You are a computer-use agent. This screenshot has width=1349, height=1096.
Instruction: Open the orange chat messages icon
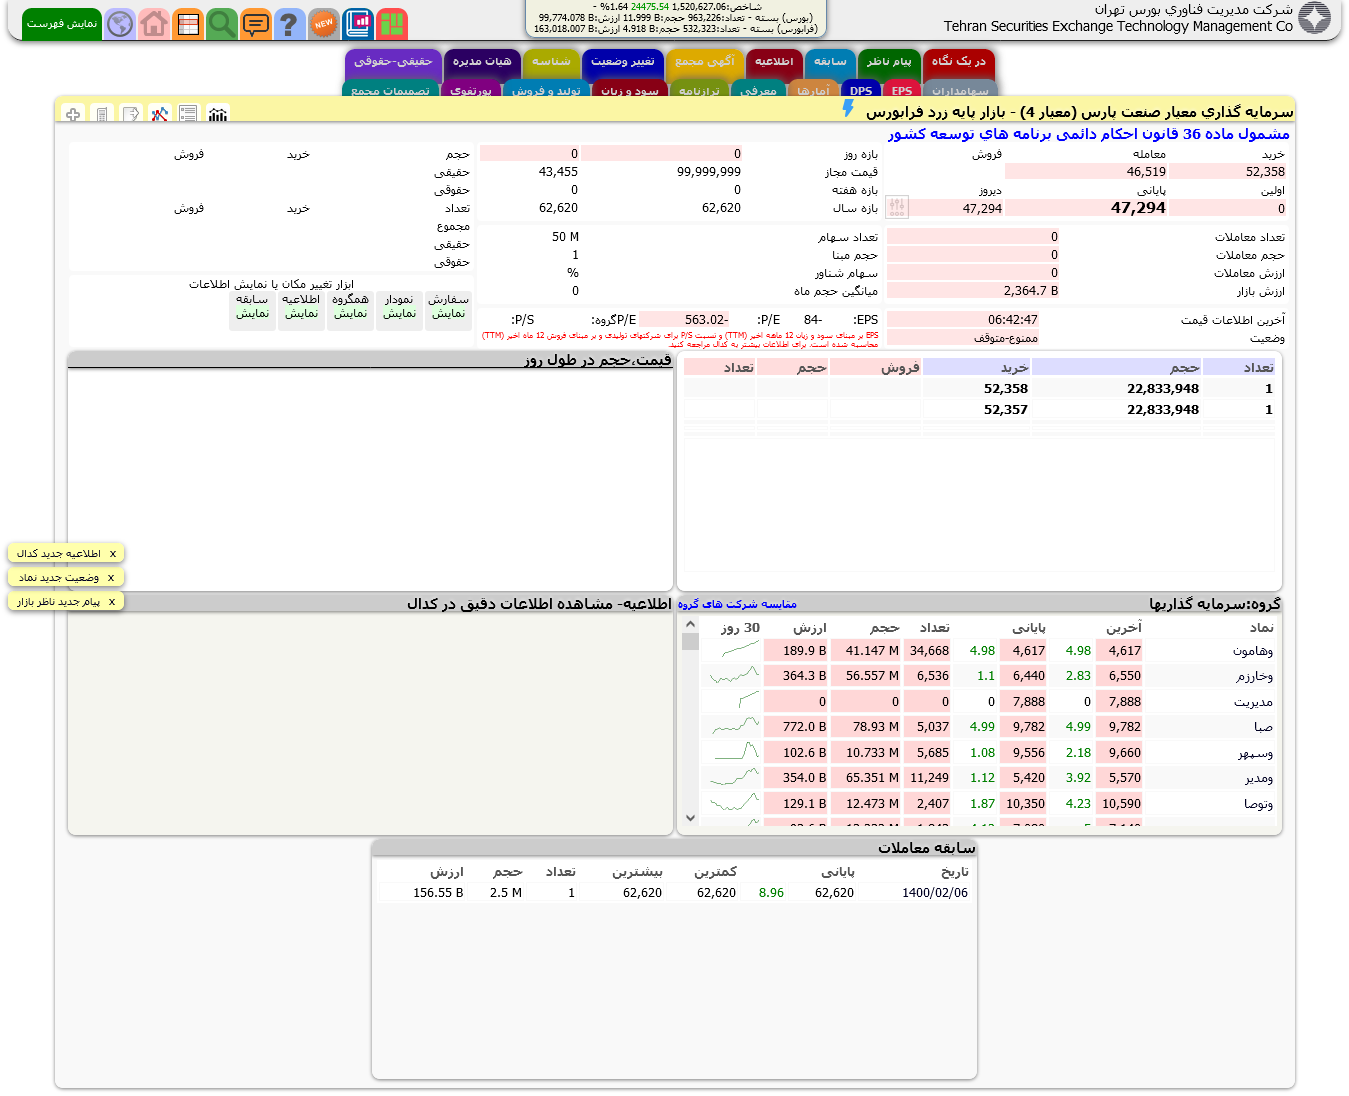pos(256,24)
